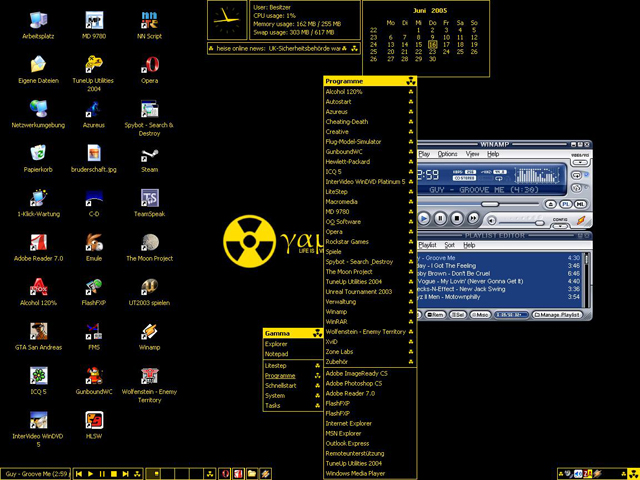Open the Winamp Config drop-down drawer

click(560, 227)
